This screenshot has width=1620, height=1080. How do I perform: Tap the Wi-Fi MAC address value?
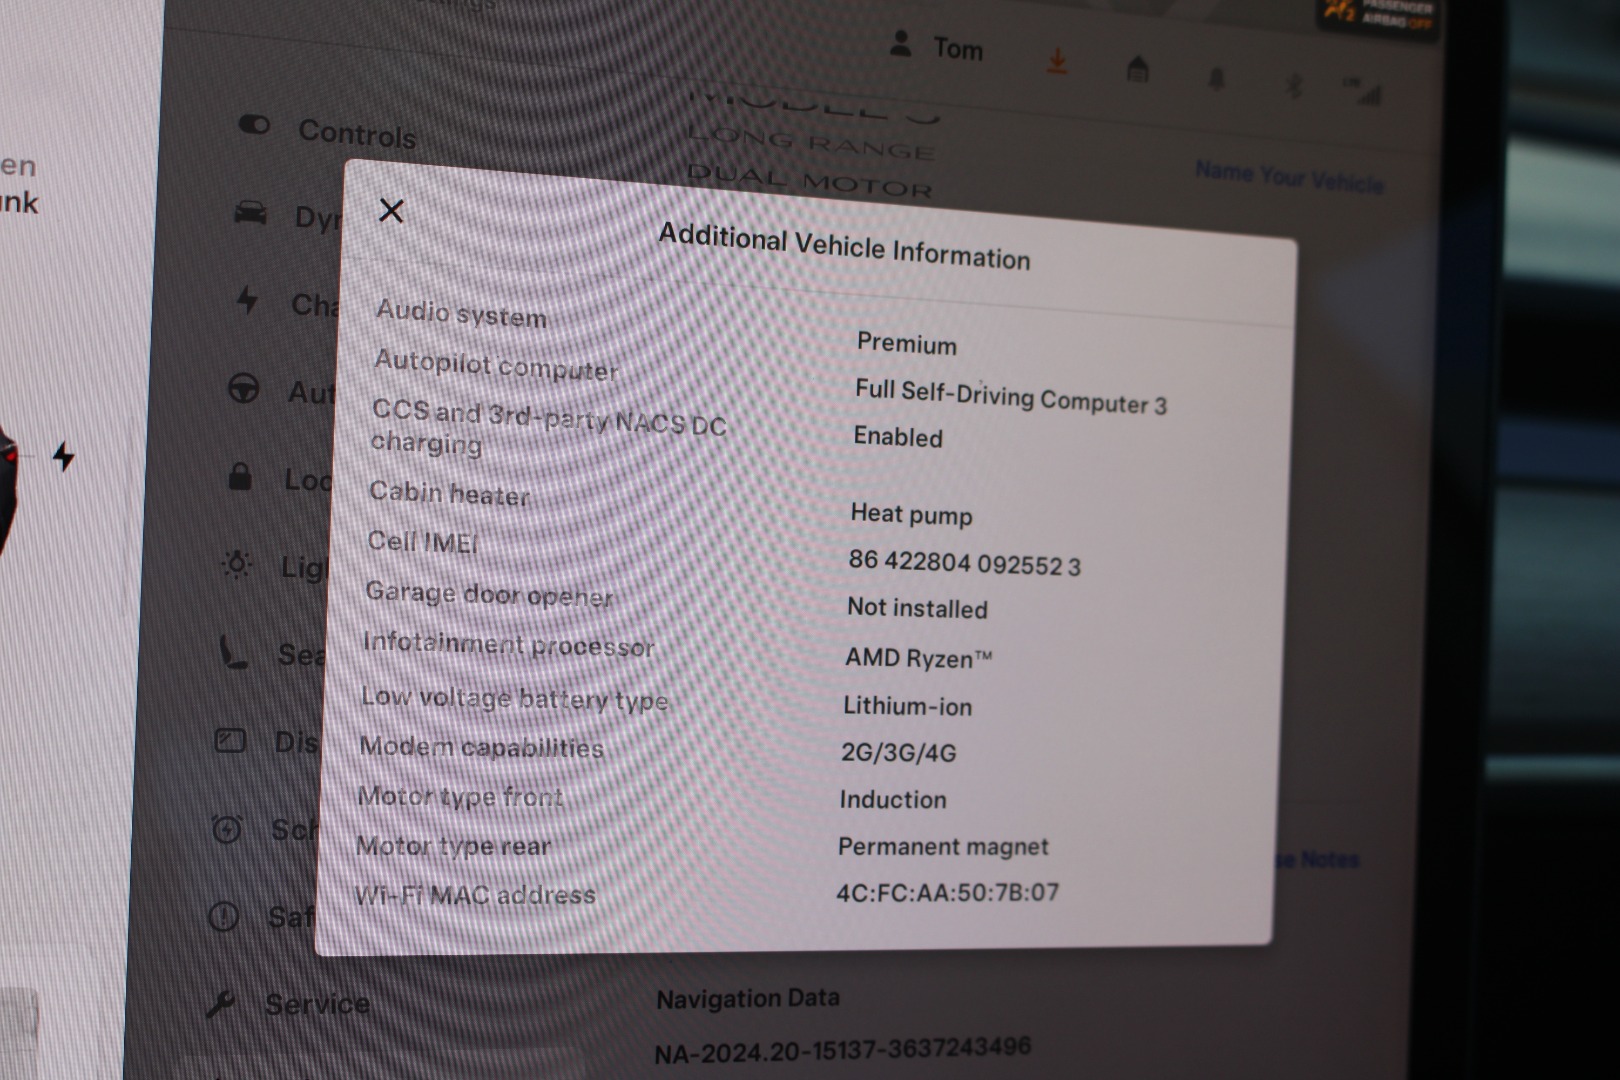tap(947, 892)
